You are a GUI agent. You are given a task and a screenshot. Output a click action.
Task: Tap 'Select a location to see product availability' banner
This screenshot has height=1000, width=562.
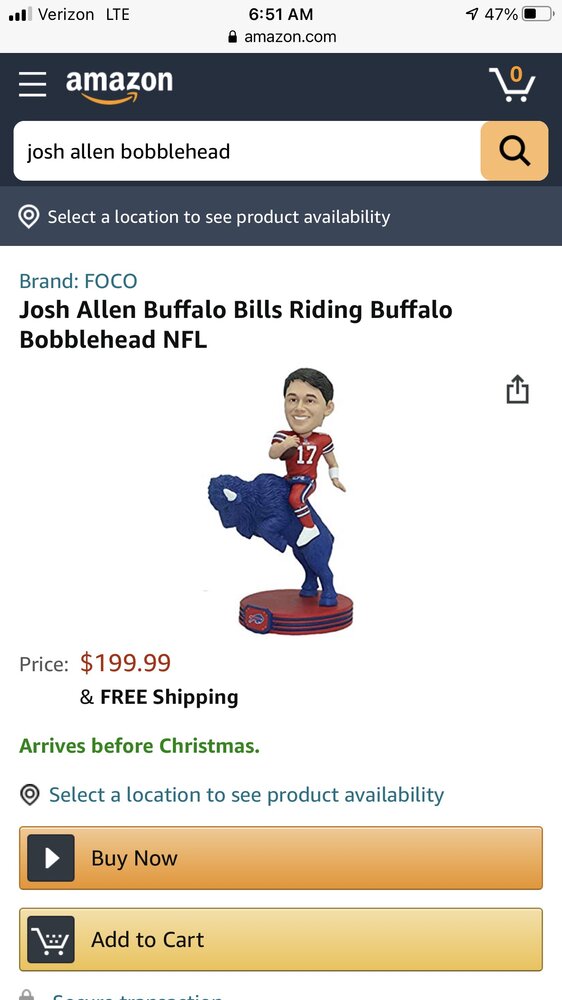tap(281, 216)
